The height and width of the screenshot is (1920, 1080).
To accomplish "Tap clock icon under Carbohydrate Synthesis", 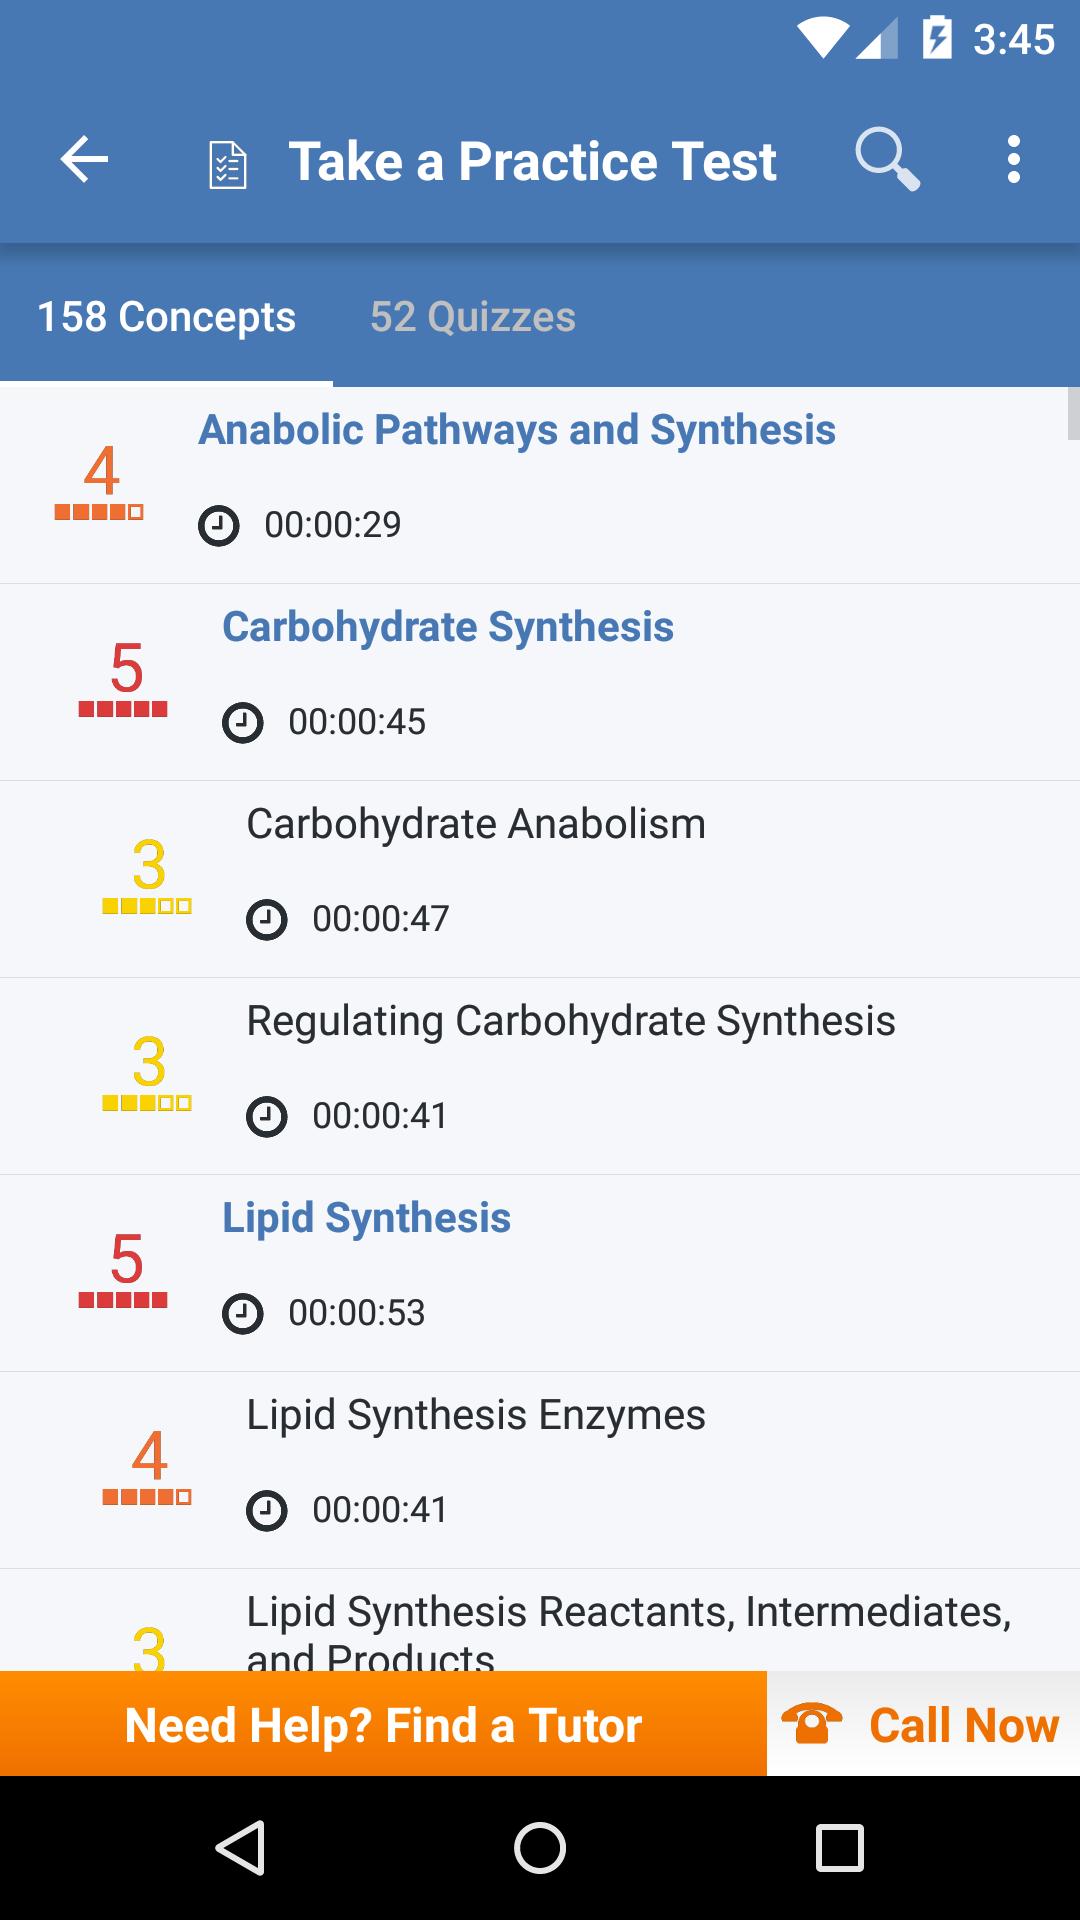I will click(x=243, y=722).
